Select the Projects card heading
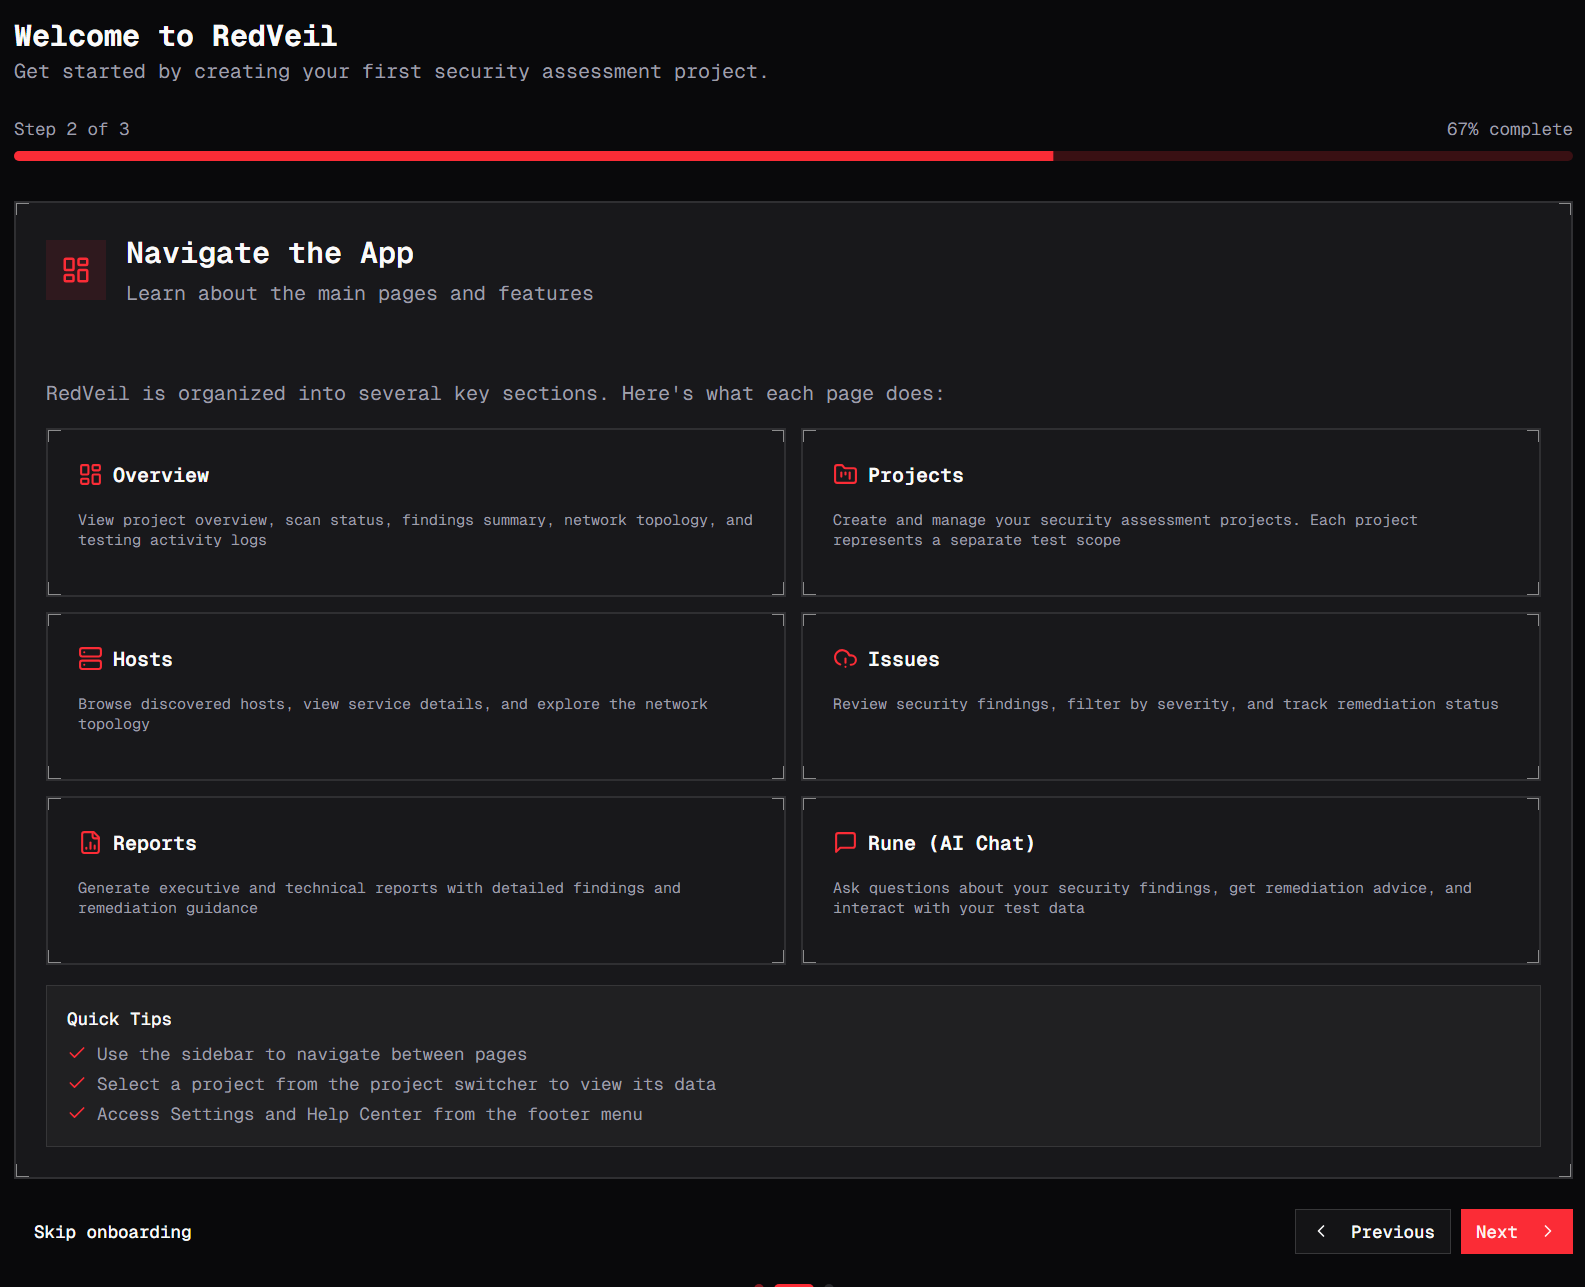Screen dimensions: 1585x1287 point(915,476)
